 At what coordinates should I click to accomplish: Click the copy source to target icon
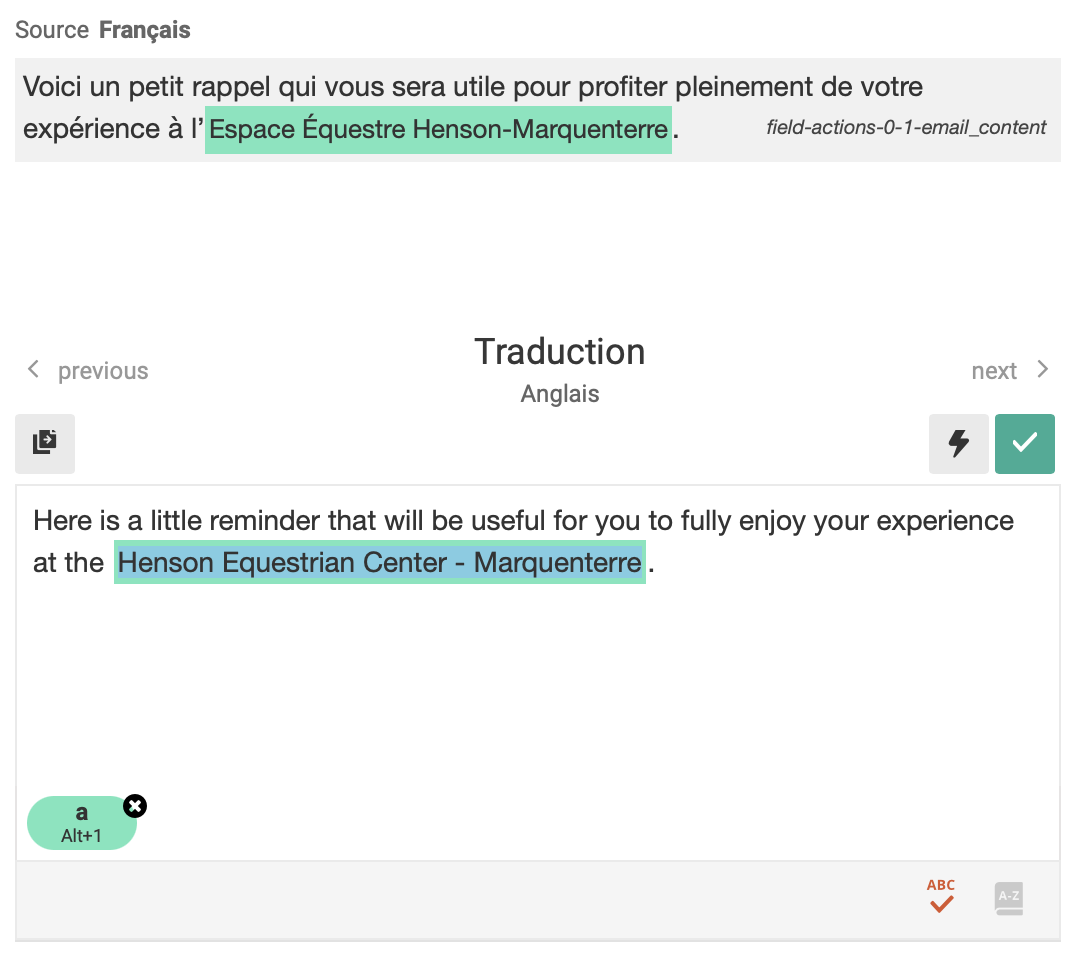pos(45,443)
